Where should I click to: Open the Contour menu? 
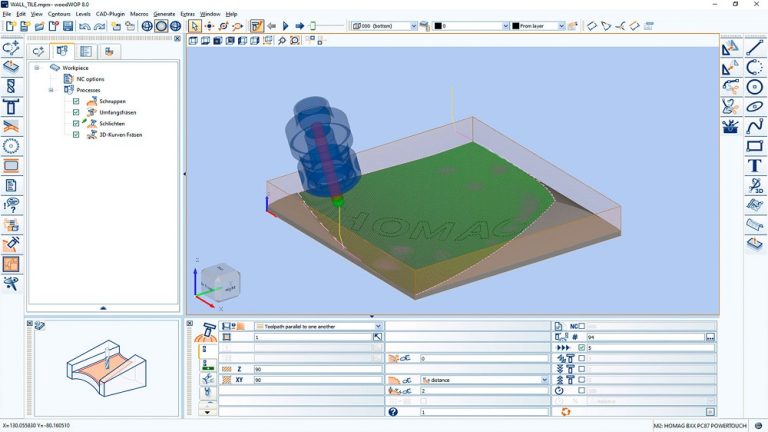click(59, 14)
